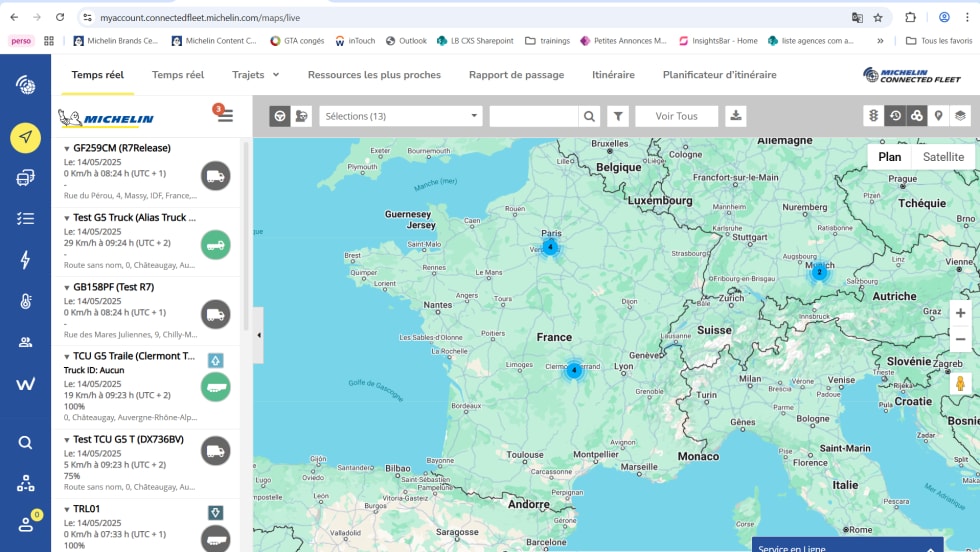The width and height of the screenshot is (980, 552).
Task: Toggle the traffic light layer icon
Action: 873,116
